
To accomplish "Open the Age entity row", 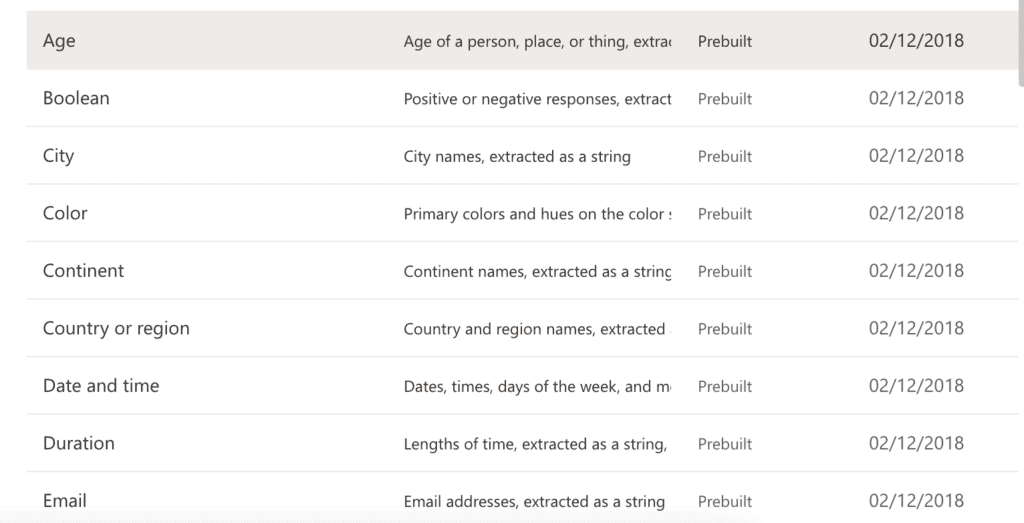I will click(522, 40).
